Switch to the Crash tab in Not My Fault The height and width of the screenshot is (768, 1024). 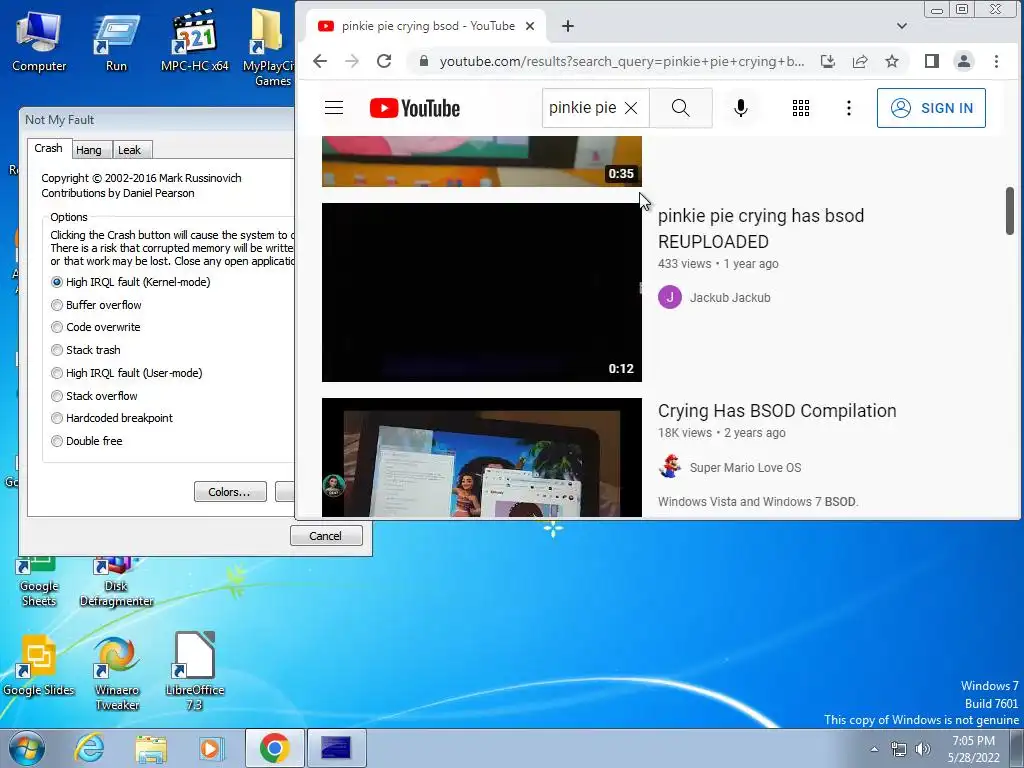[x=48, y=148]
